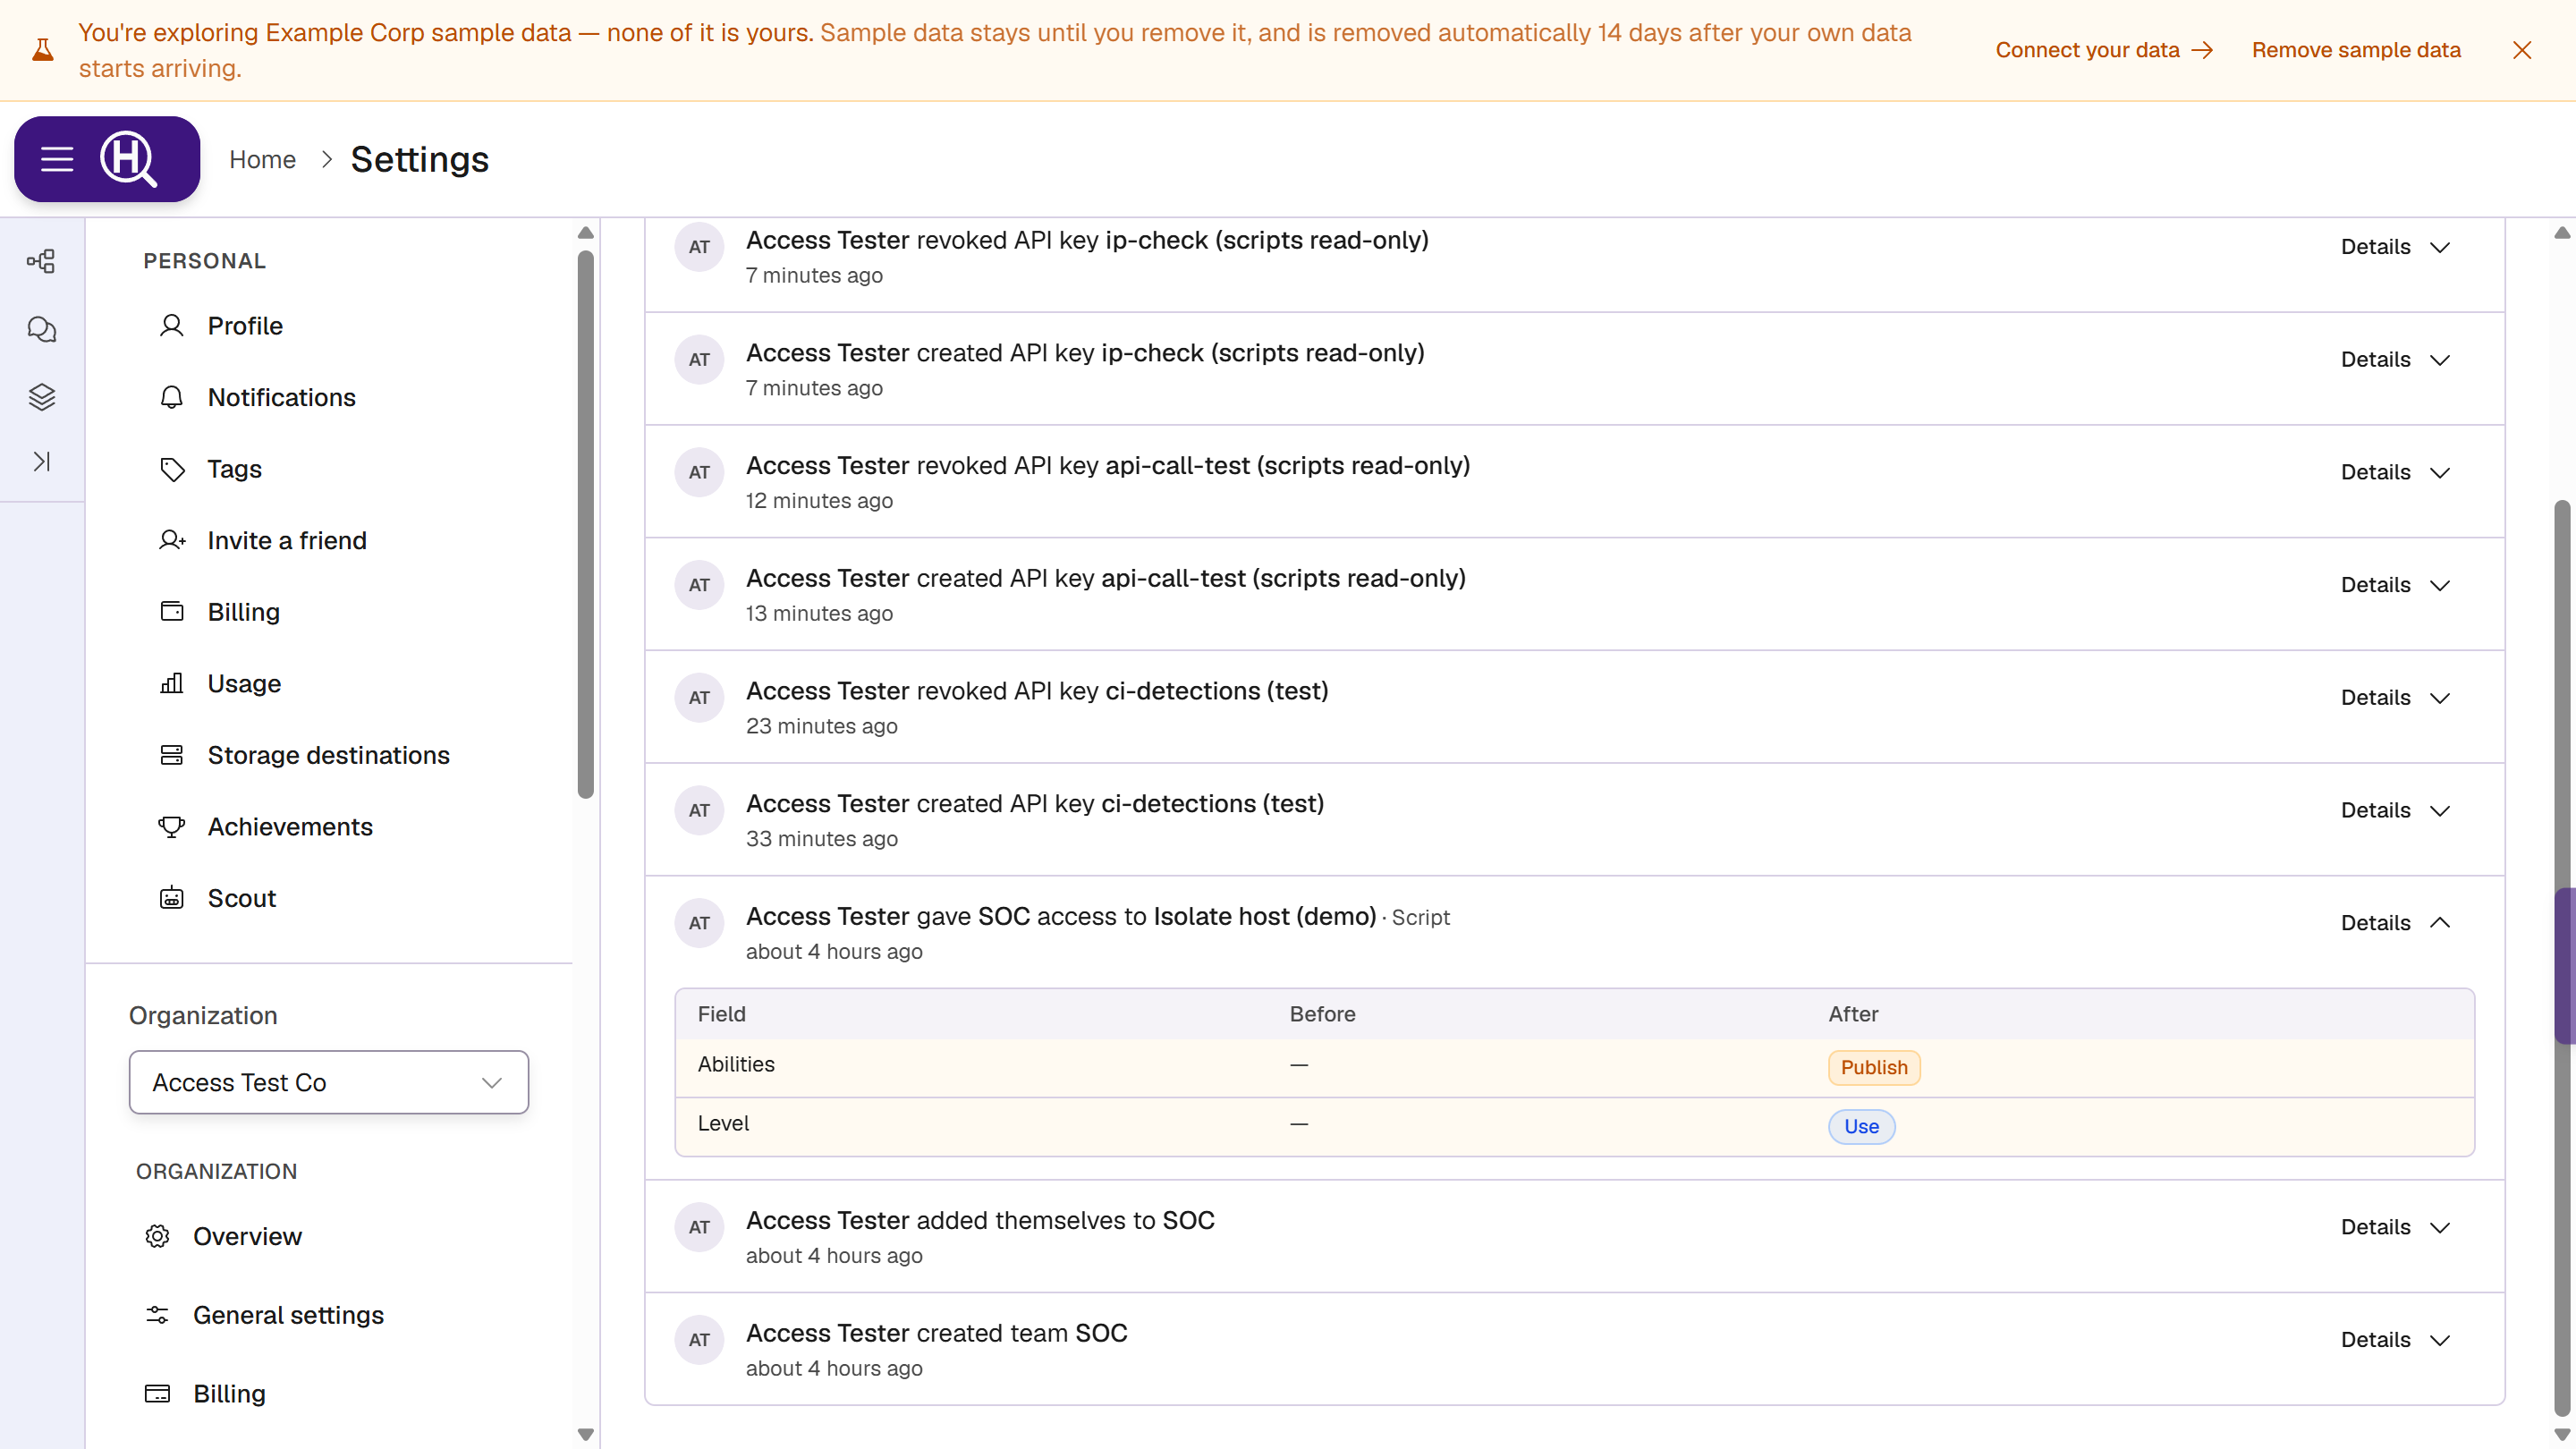Click the 'Level' field row
This screenshot has height=1449, width=2576.
pyautogui.click(x=1574, y=1127)
